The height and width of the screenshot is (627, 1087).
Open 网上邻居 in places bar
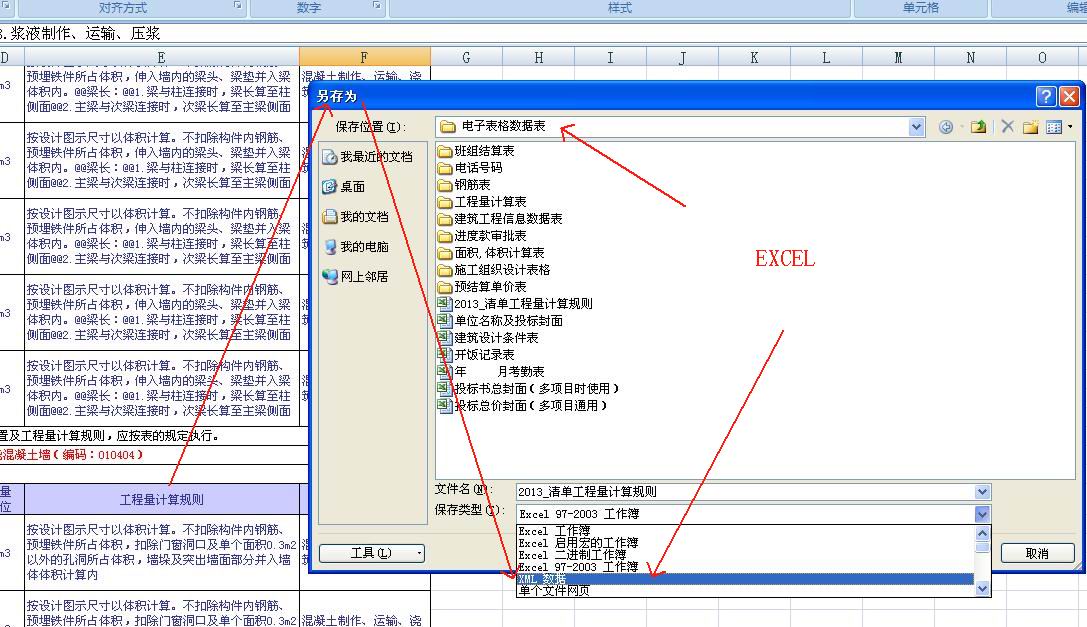click(x=355, y=277)
